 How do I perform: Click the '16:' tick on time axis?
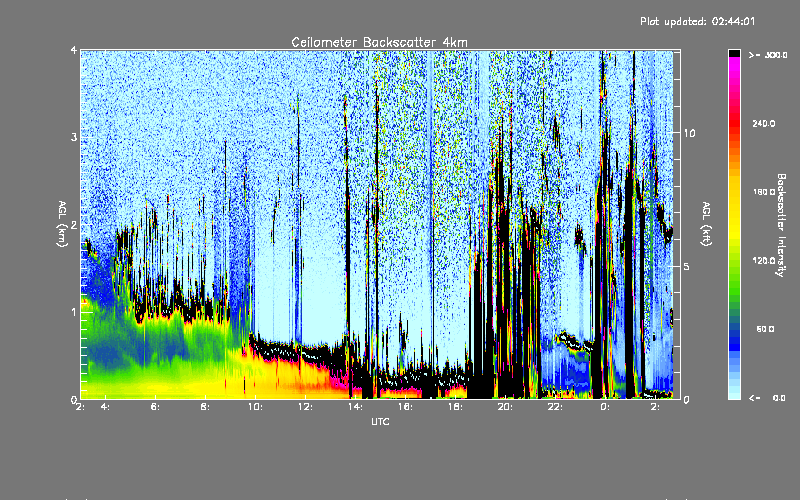(405, 407)
